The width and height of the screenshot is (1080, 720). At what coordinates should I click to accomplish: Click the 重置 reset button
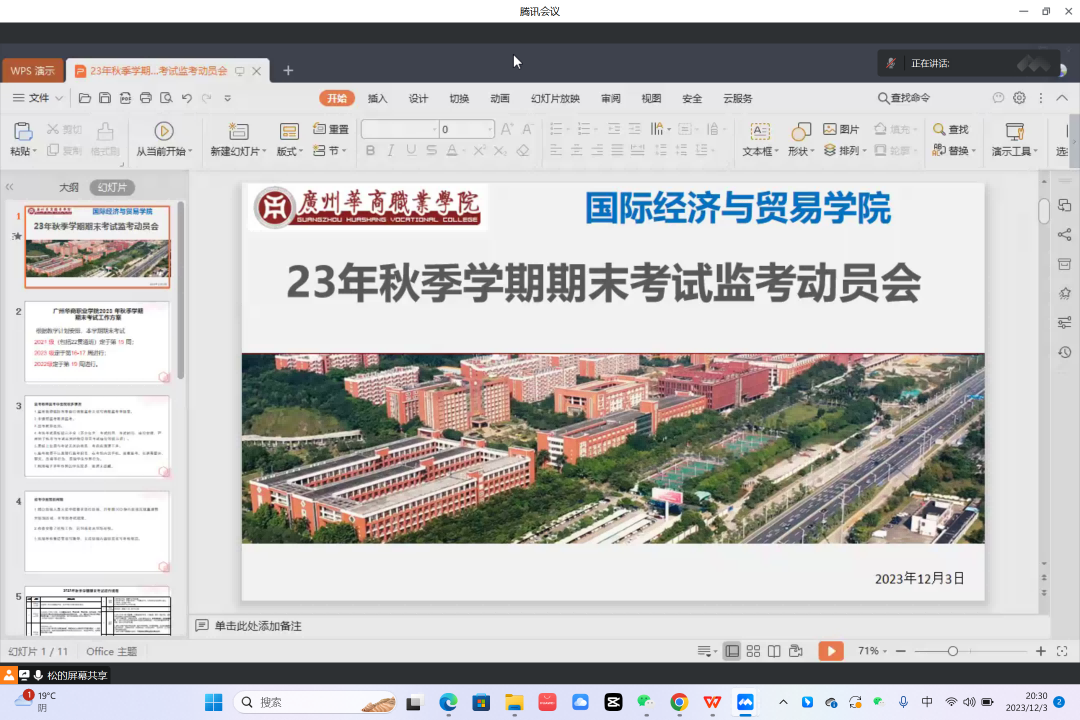[x=331, y=129]
